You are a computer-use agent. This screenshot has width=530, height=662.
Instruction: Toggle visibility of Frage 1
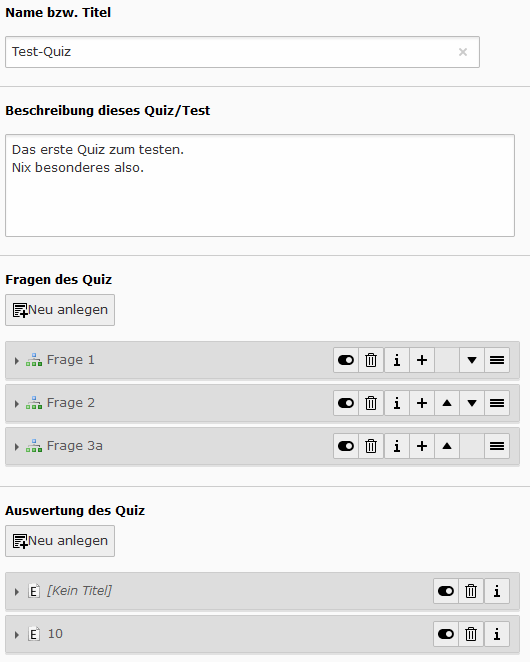click(x=346, y=360)
